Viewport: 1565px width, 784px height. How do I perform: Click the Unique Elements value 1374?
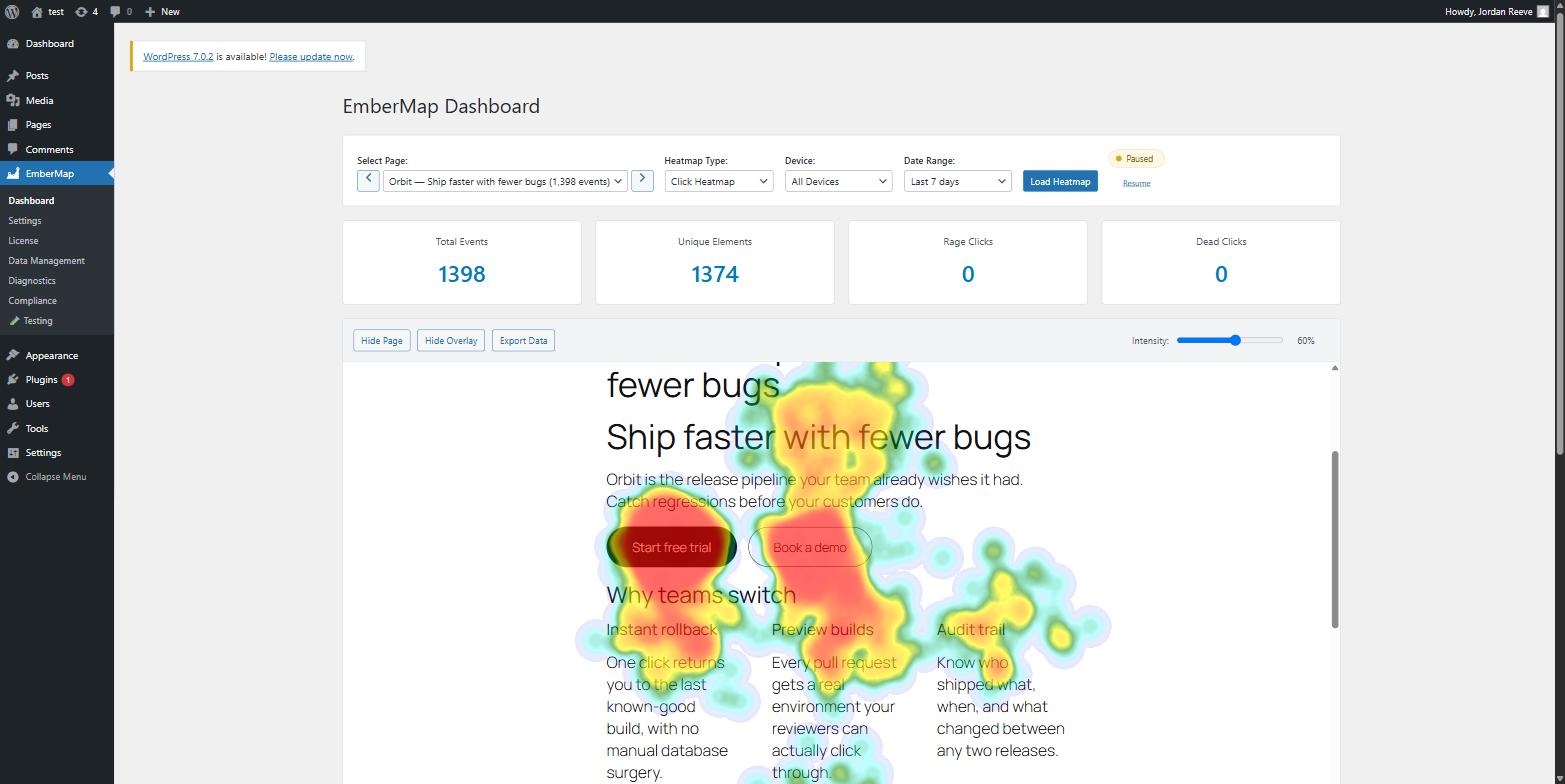point(714,274)
